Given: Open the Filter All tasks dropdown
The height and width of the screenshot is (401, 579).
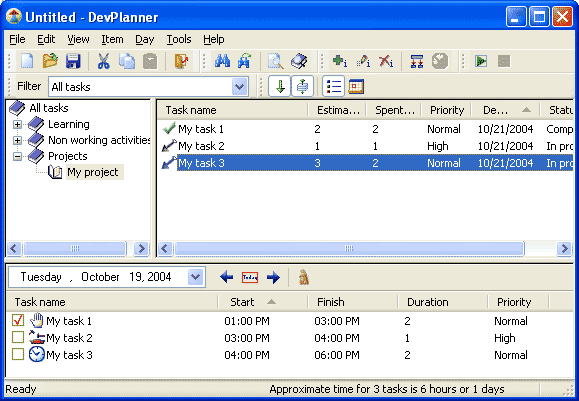Looking at the screenshot, I should click(239, 87).
